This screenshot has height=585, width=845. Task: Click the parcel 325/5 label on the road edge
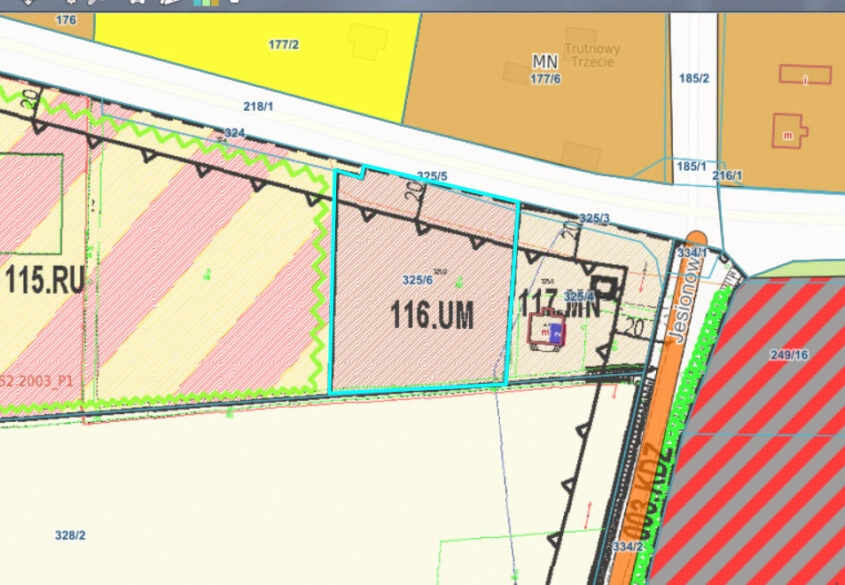pyautogui.click(x=432, y=176)
